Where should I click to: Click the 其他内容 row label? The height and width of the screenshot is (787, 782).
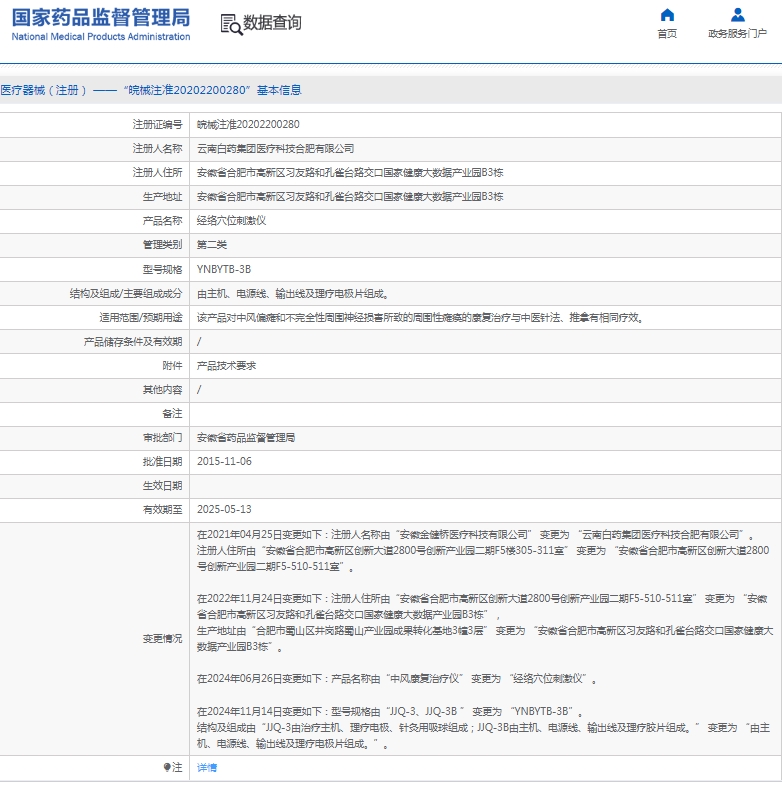162,390
